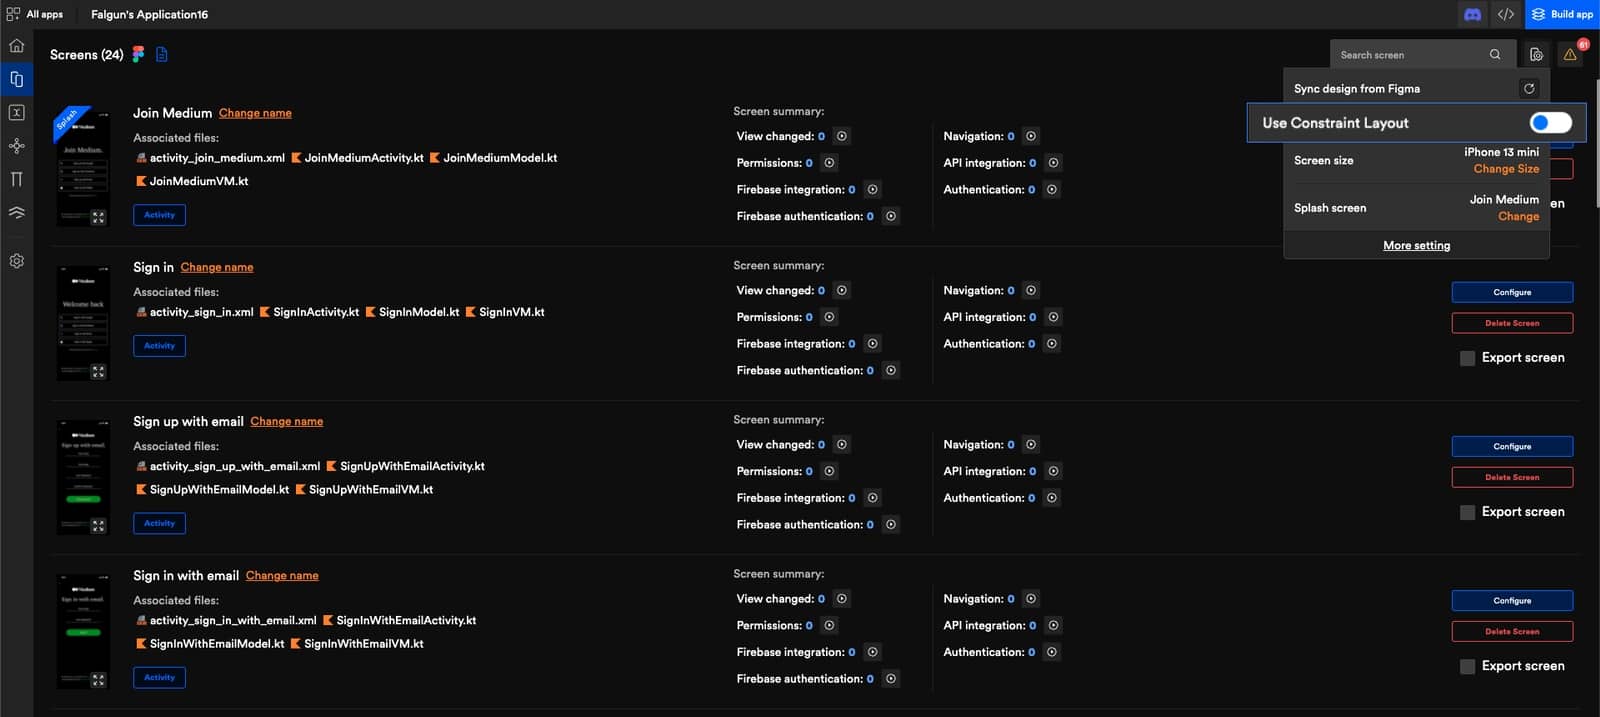Click the Search screen input field

pyautogui.click(x=1410, y=55)
